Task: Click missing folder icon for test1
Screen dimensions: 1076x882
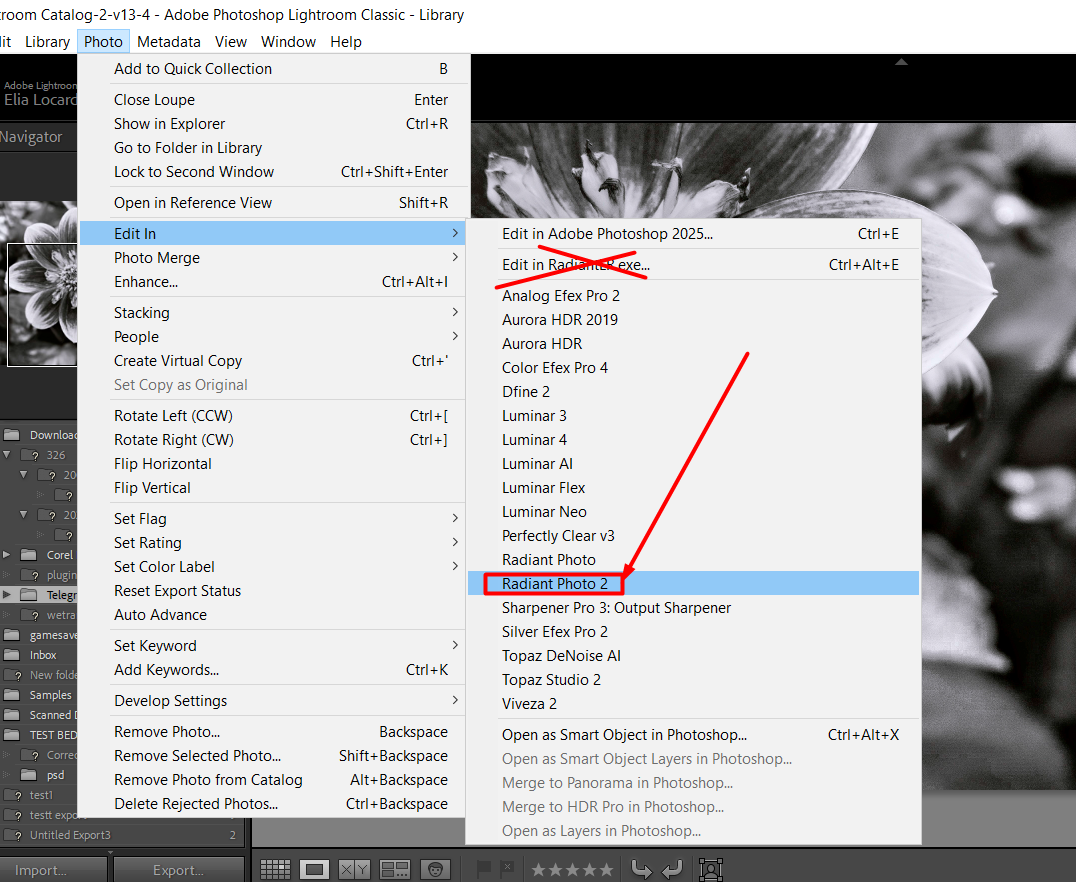Action: (13, 795)
